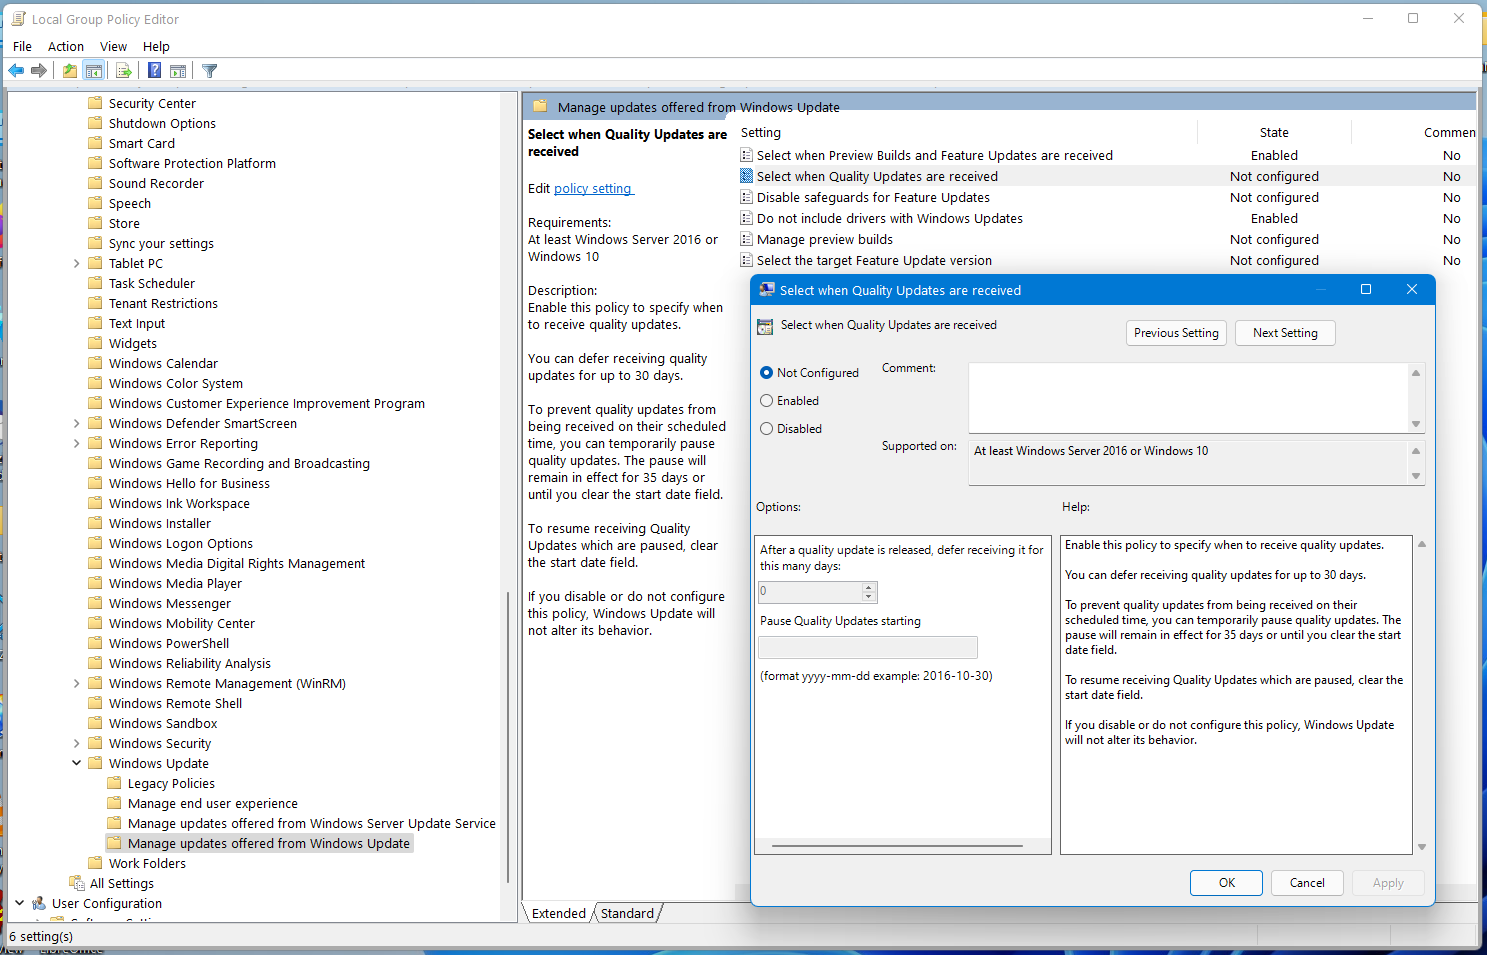Expand the Windows Security folder
This screenshot has height=955, width=1487.
click(77, 744)
